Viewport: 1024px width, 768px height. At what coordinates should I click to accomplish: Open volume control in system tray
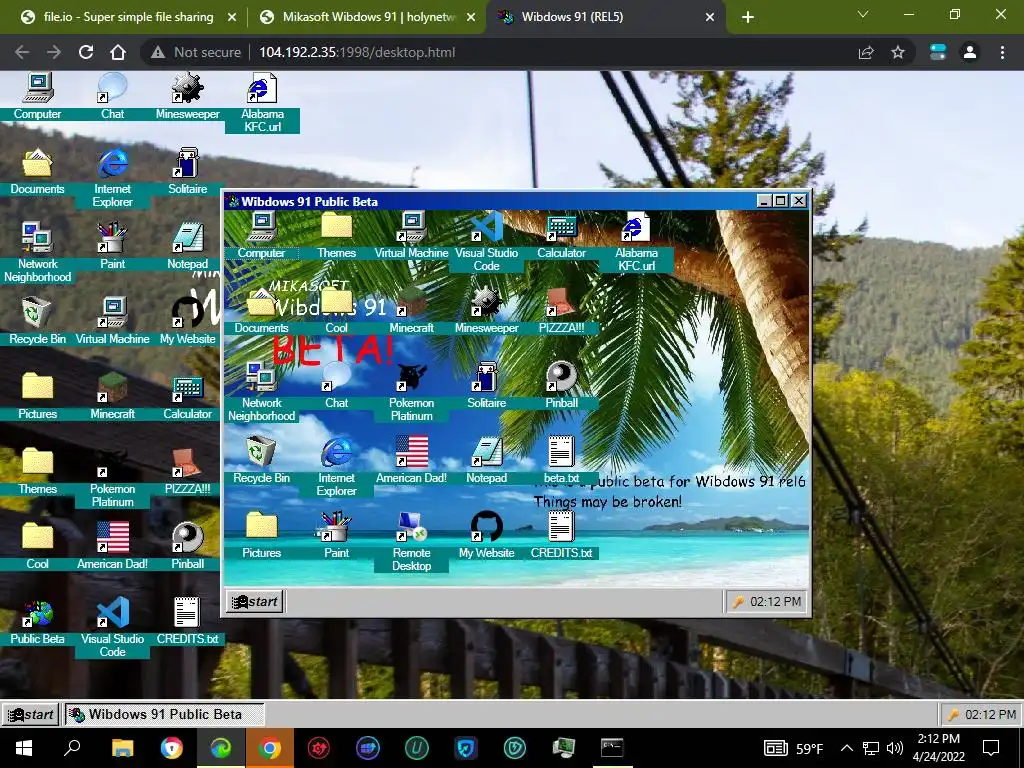(895, 748)
